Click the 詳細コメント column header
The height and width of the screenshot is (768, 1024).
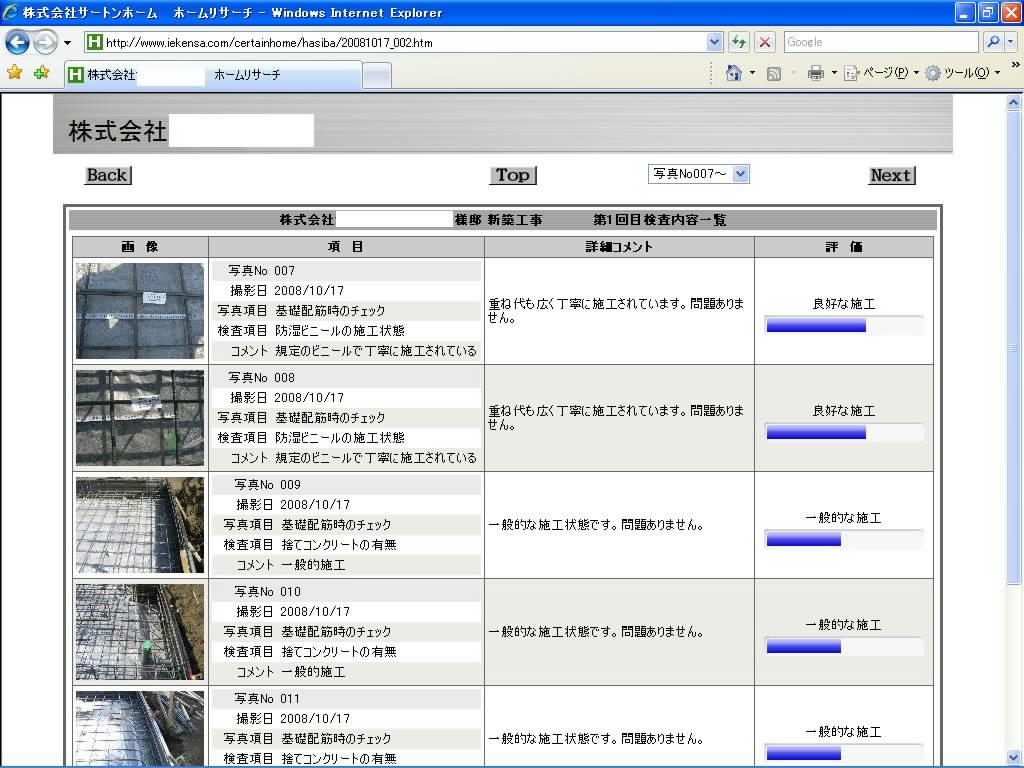[619, 247]
